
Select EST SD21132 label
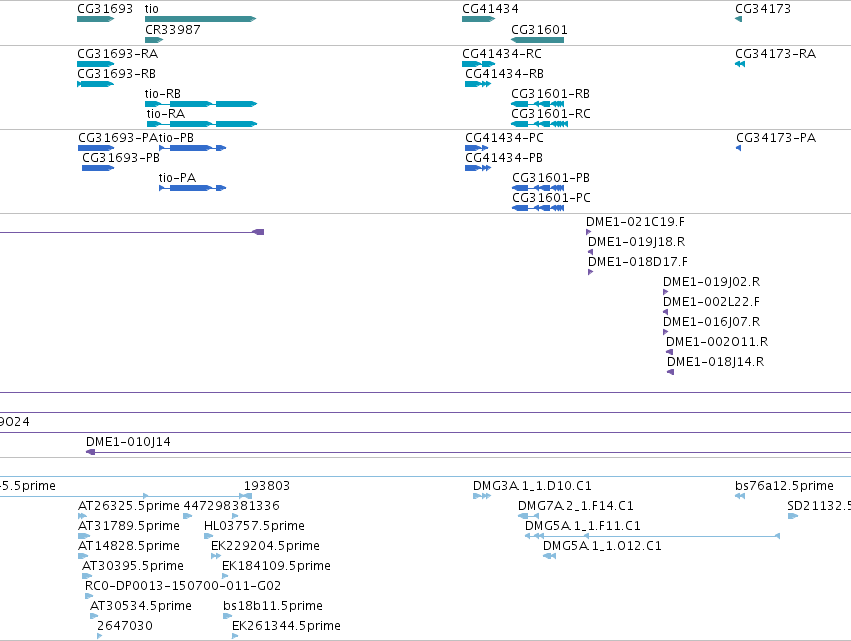[818, 506]
